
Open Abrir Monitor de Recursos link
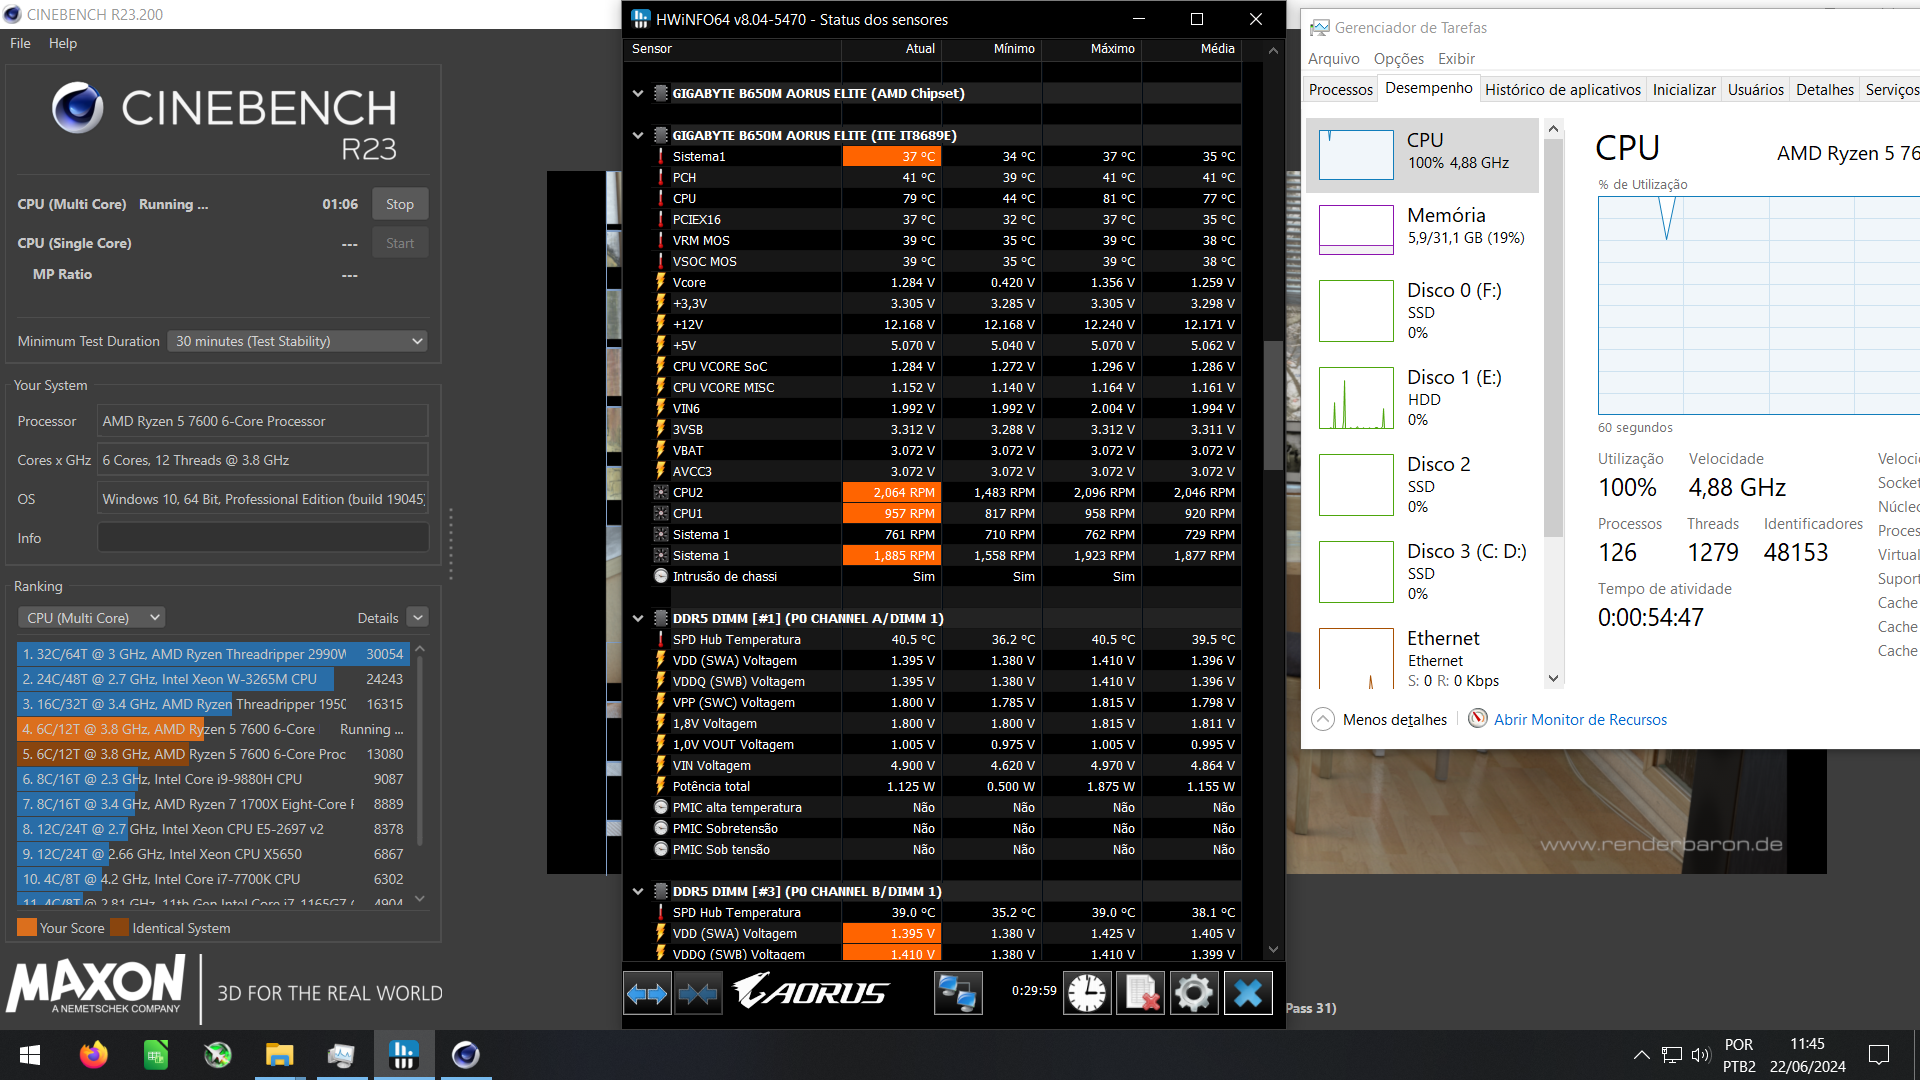[x=1580, y=719]
